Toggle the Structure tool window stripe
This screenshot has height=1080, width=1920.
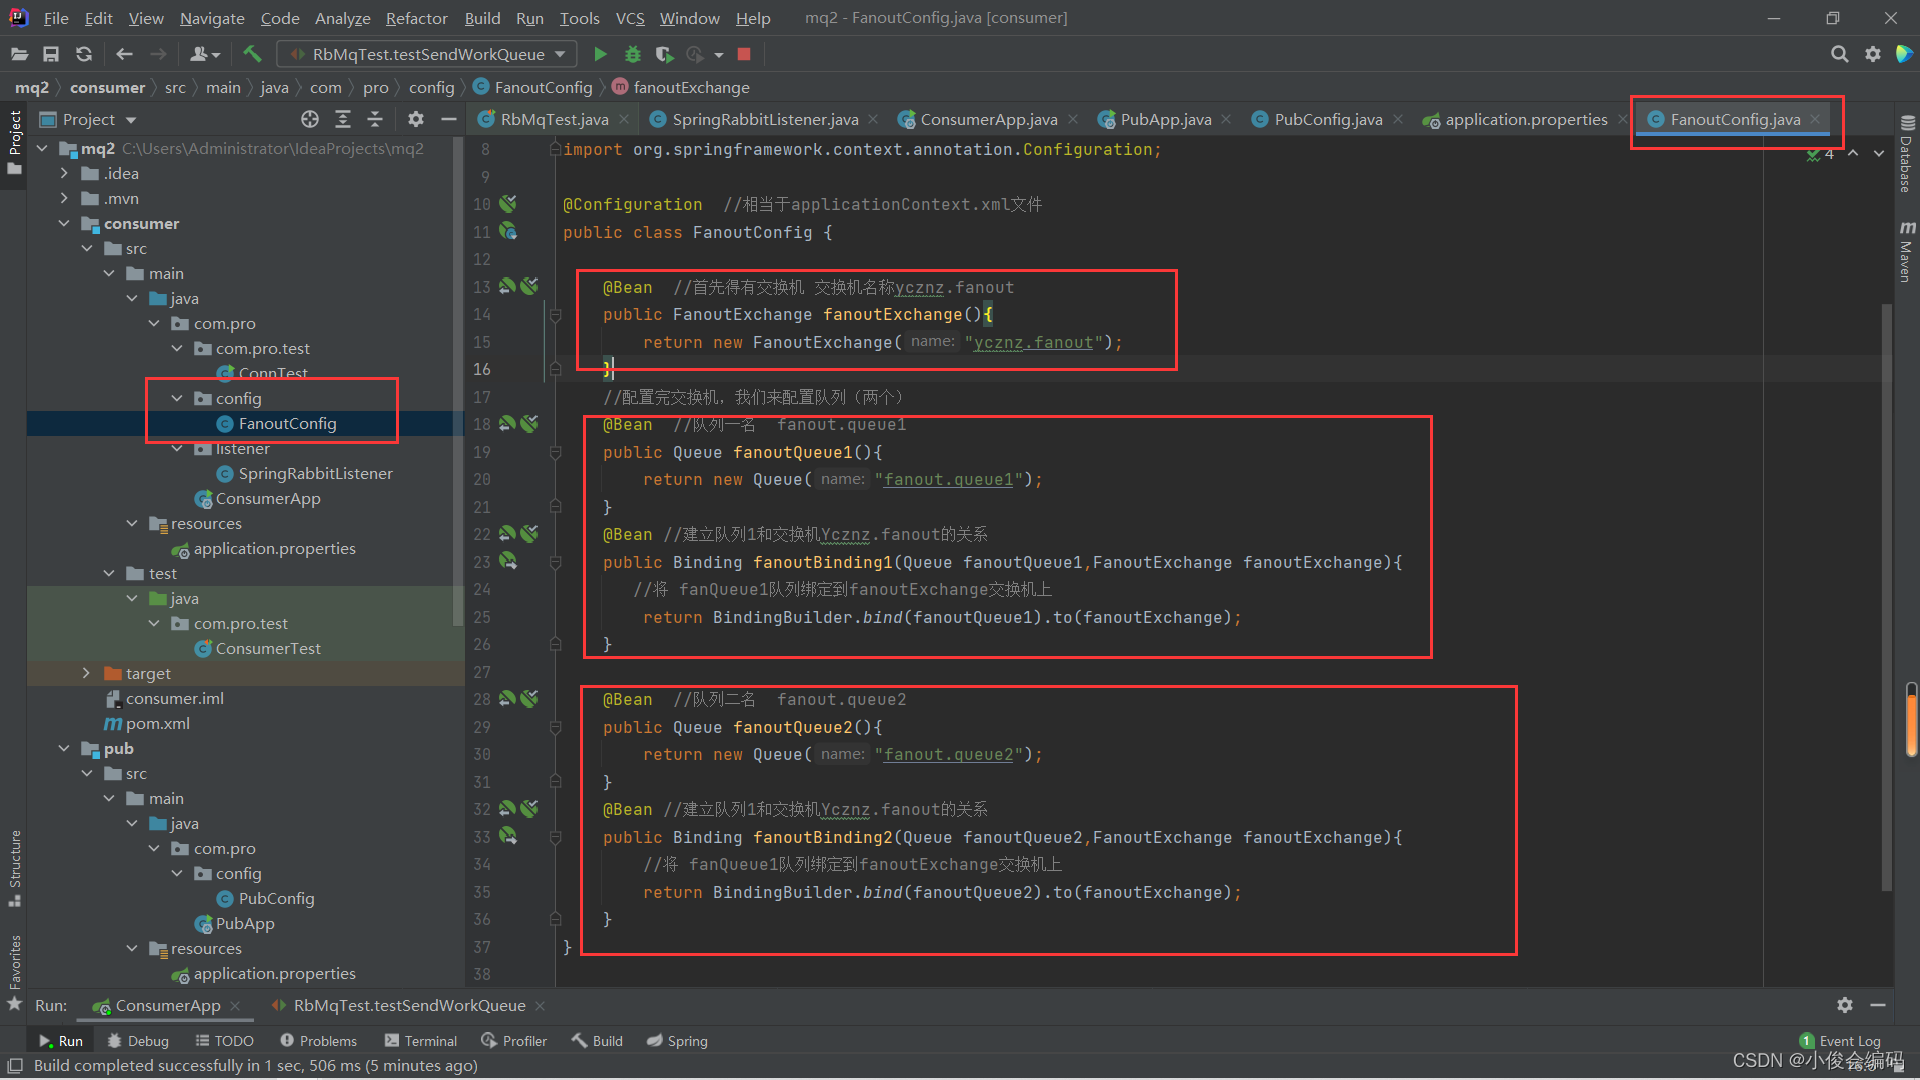14,866
